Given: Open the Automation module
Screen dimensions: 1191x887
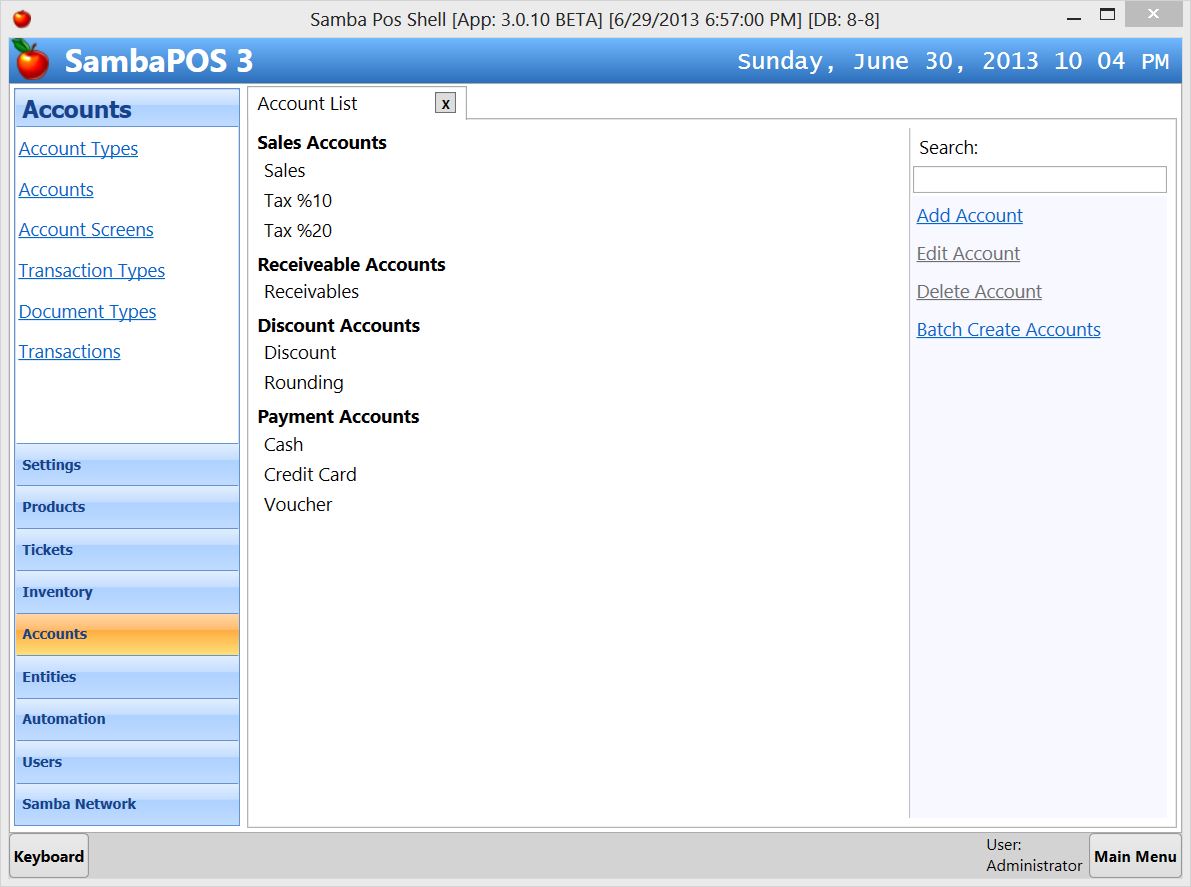Looking at the screenshot, I should click(x=127, y=719).
